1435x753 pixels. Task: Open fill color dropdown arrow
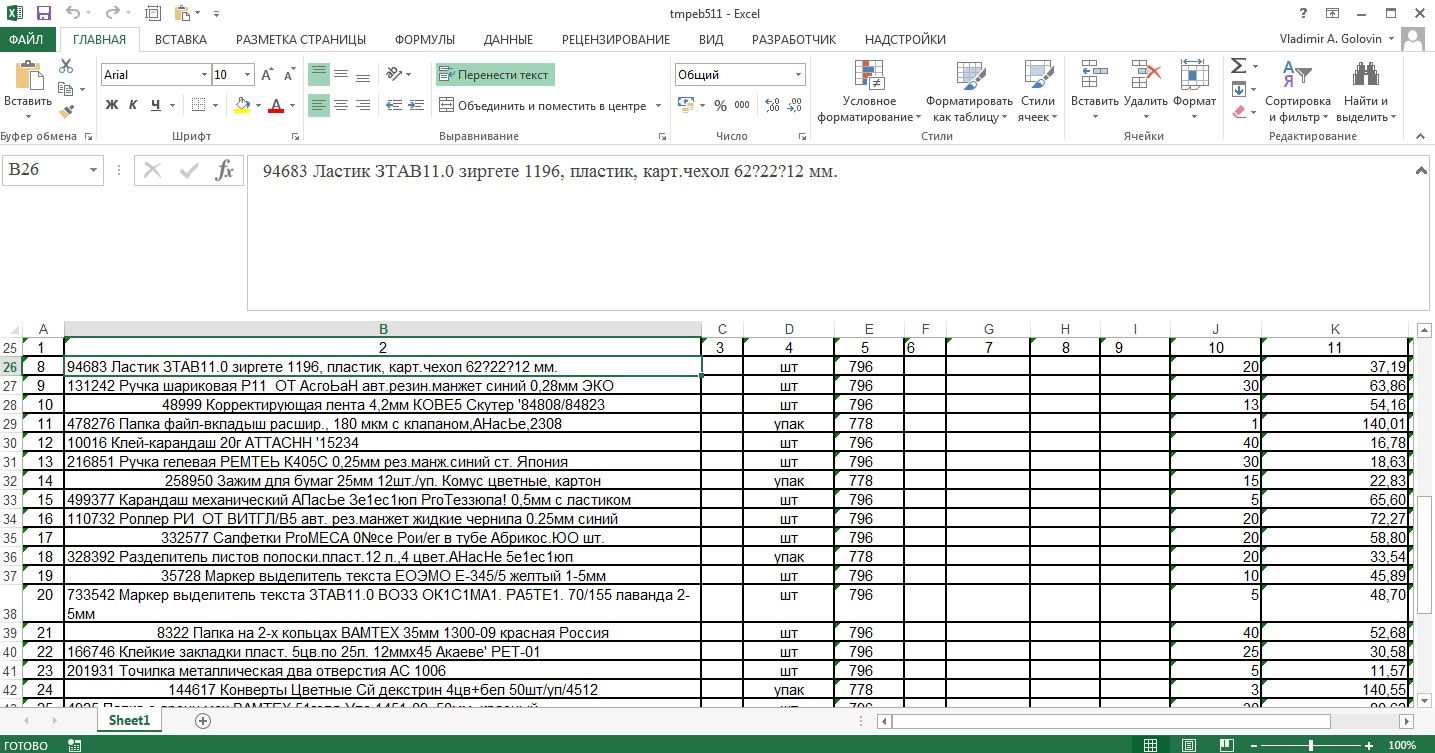click(x=257, y=105)
